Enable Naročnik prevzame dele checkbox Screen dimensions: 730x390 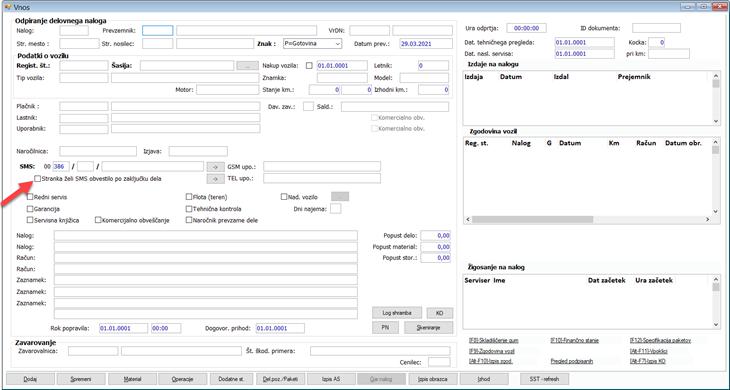(x=189, y=220)
